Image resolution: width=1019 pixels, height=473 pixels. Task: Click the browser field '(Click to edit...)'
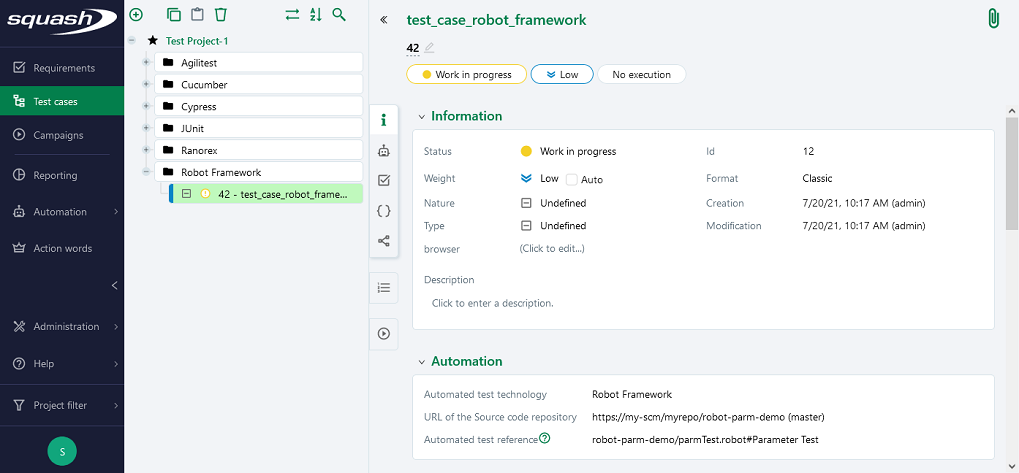[552, 249]
